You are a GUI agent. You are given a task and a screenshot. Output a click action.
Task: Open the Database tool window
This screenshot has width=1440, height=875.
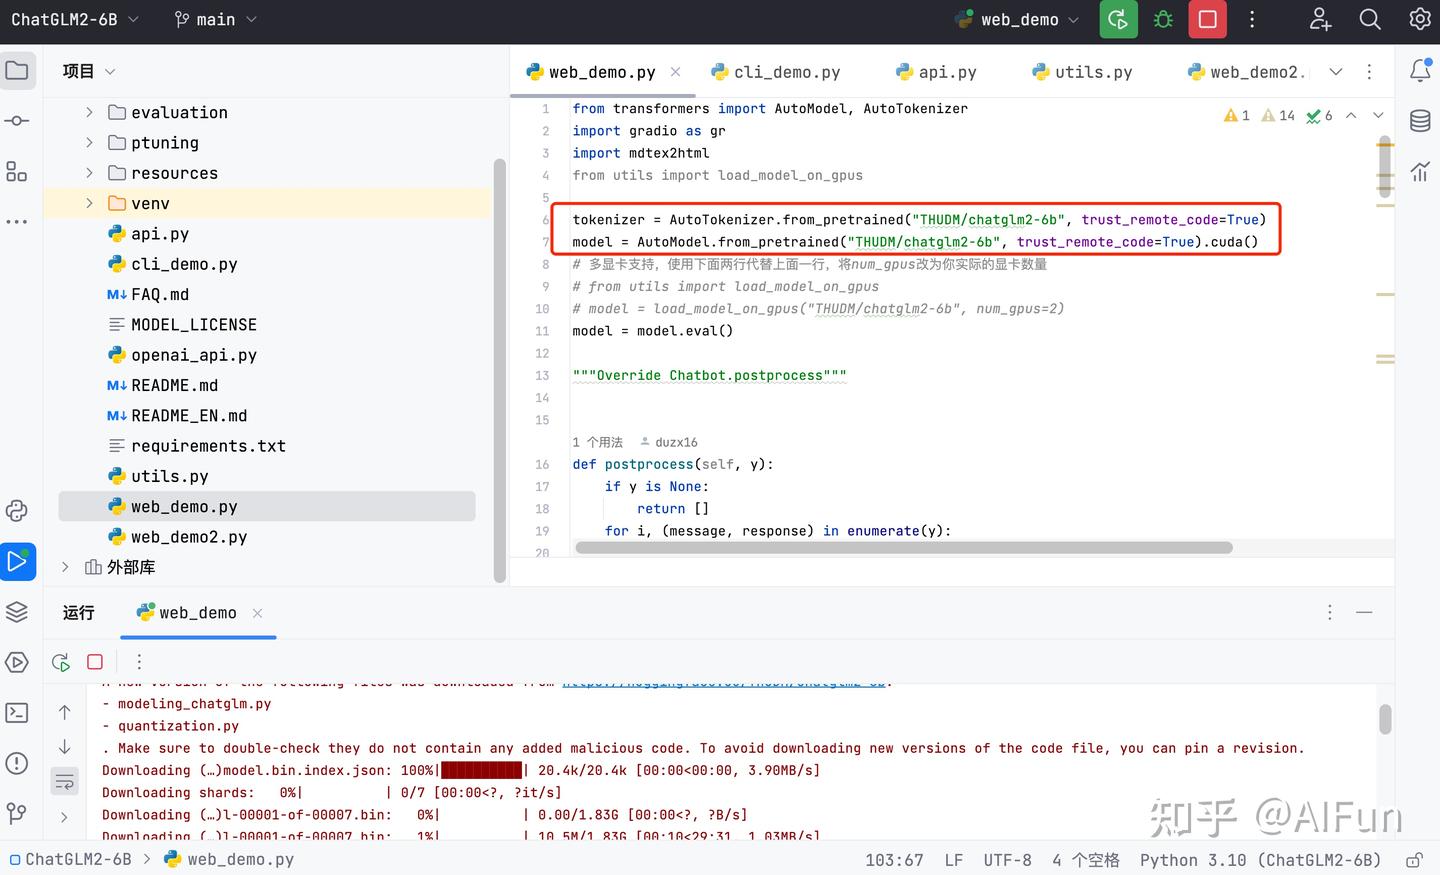[x=1419, y=121]
